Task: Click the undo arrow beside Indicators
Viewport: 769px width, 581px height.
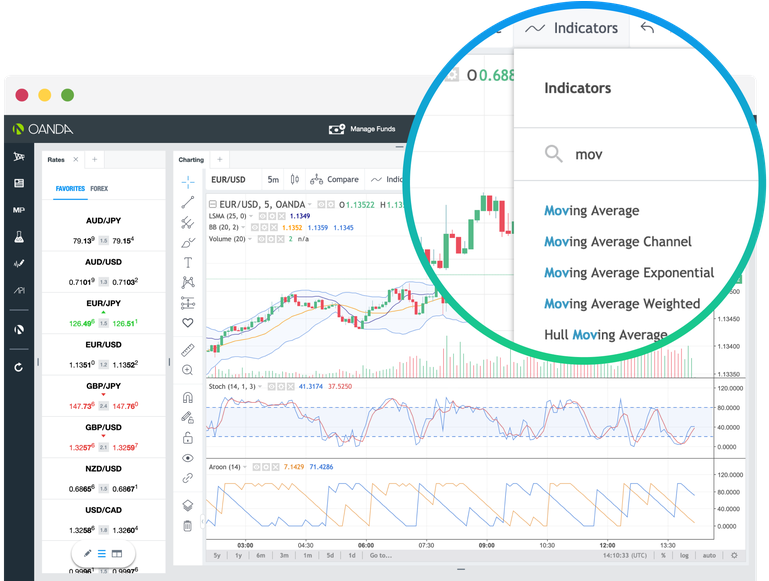Action: (647, 27)
